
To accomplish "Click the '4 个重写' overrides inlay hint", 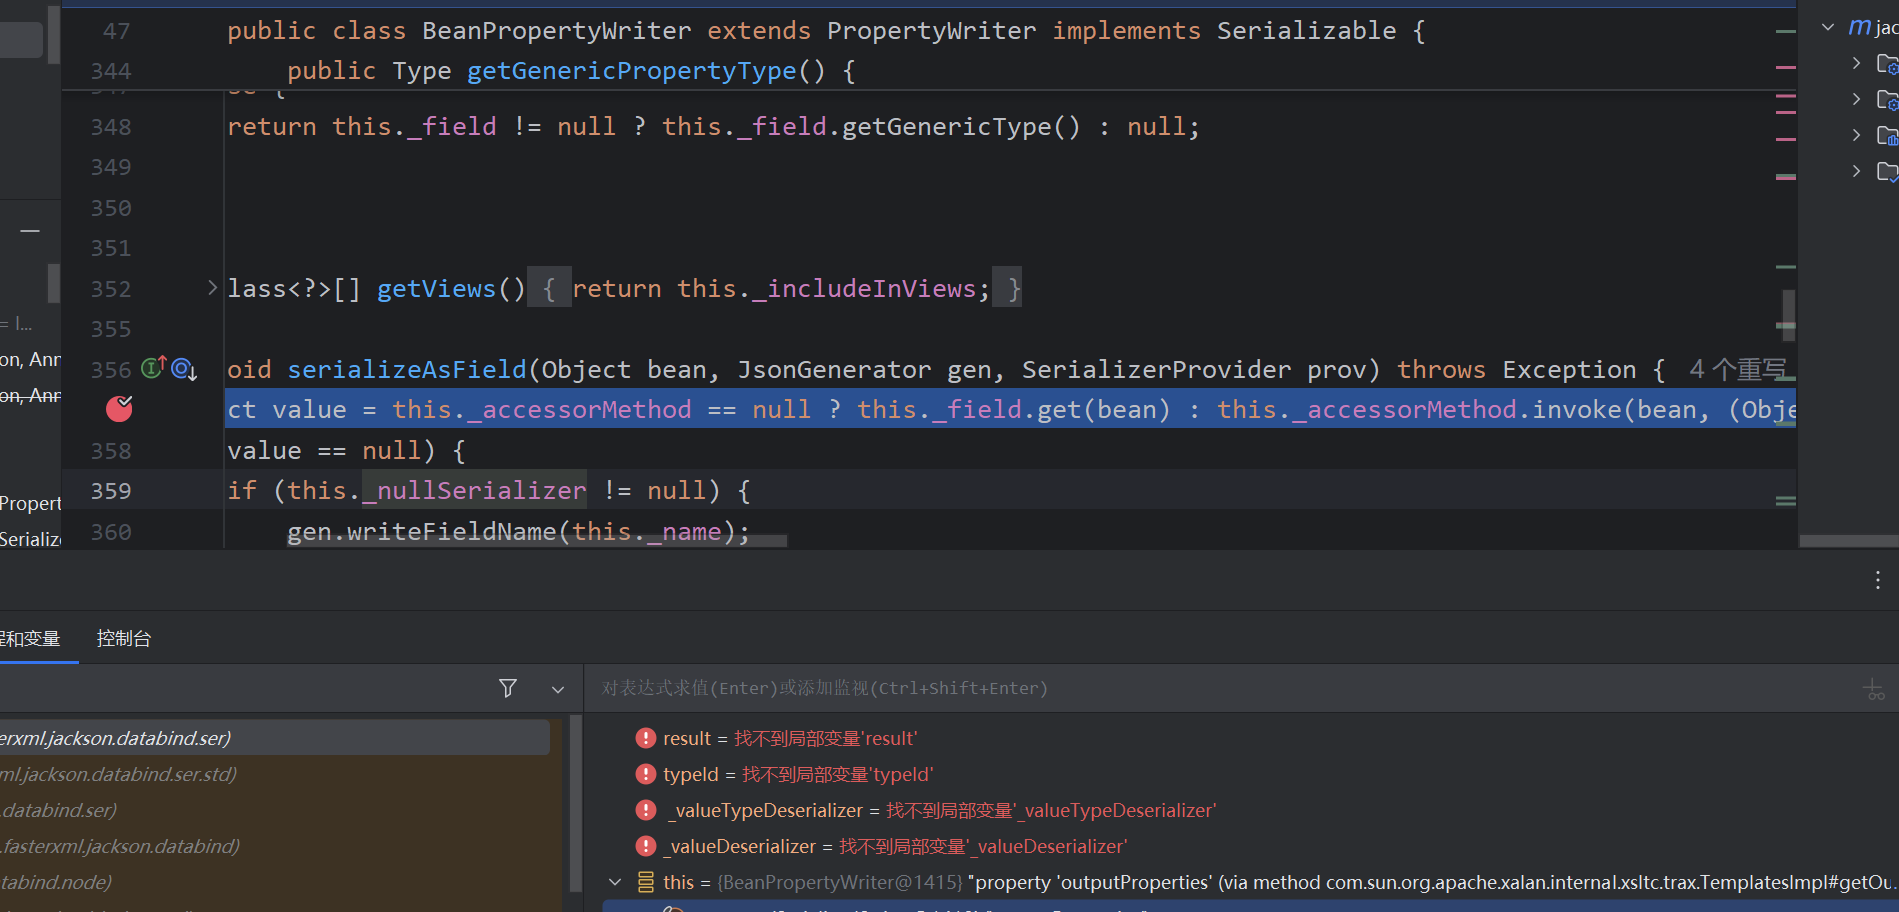I will pos(1738,370).
